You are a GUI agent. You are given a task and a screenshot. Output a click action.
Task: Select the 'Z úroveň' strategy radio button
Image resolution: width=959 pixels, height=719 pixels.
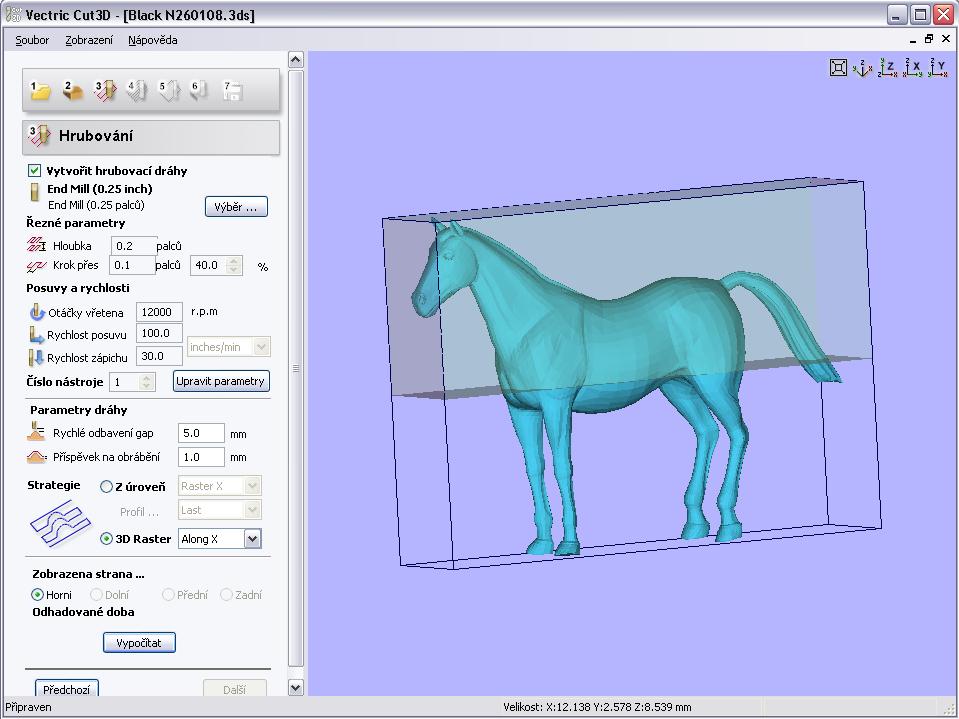pyautogui.click(x=107, y=487)
